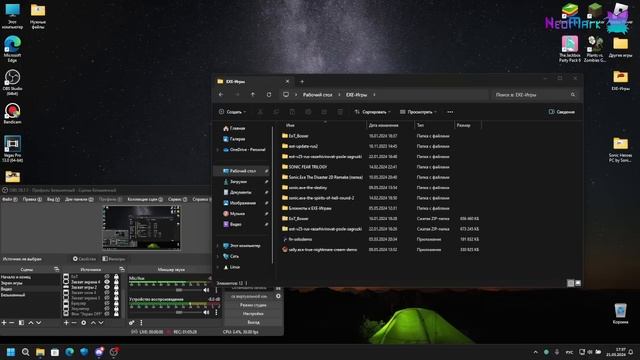Open the 'Создать' dropdown in File Explorer
Image resolution: width=640 pixels, height=360 pixels.
[x=232, y=112]
